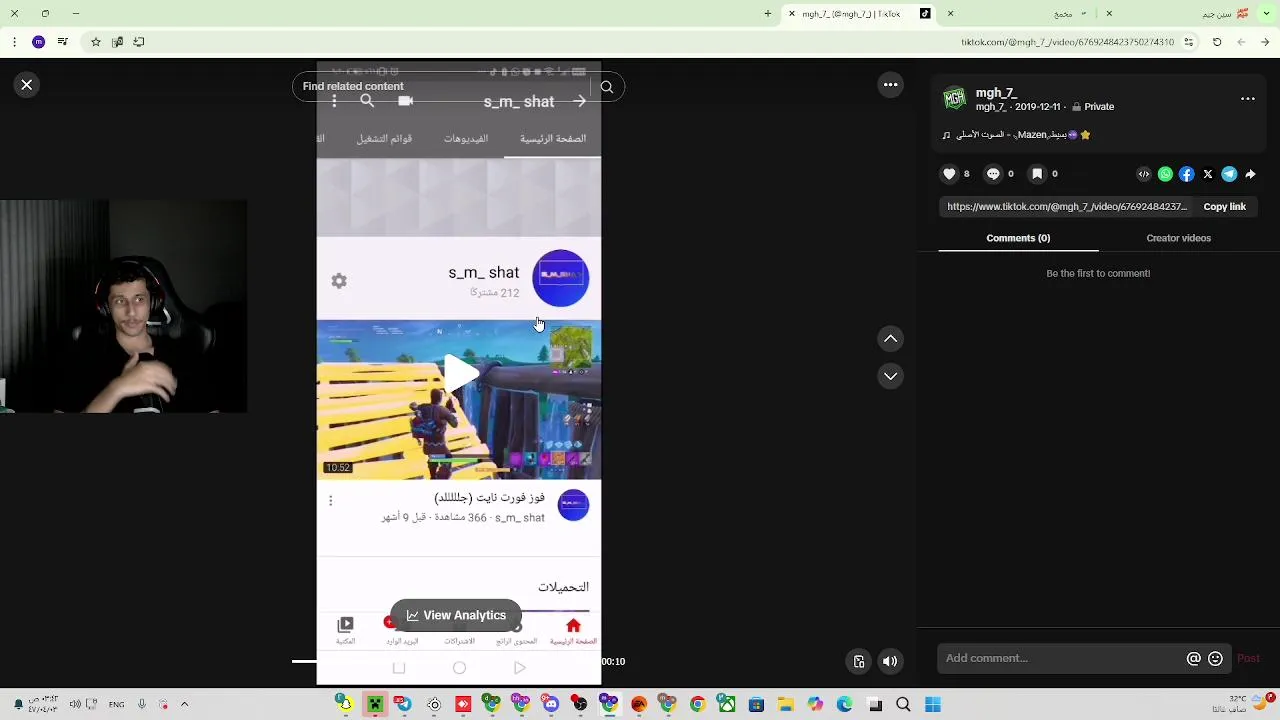Save the video with the bookmark icon

click(1037, 174)
